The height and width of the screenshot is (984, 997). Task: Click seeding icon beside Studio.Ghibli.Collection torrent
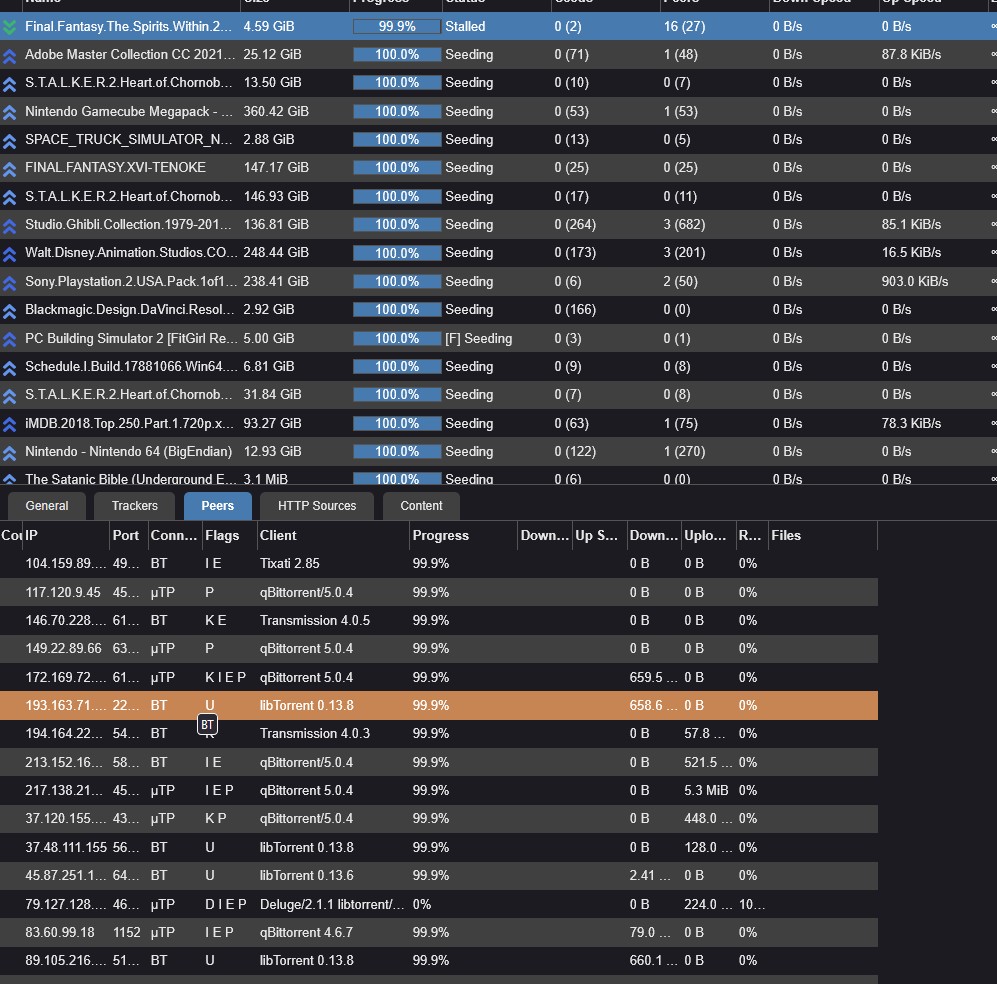10,225
